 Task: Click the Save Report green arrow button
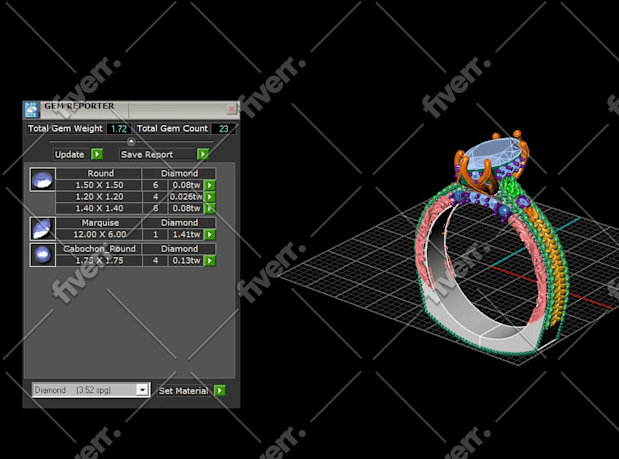[203, 154]
